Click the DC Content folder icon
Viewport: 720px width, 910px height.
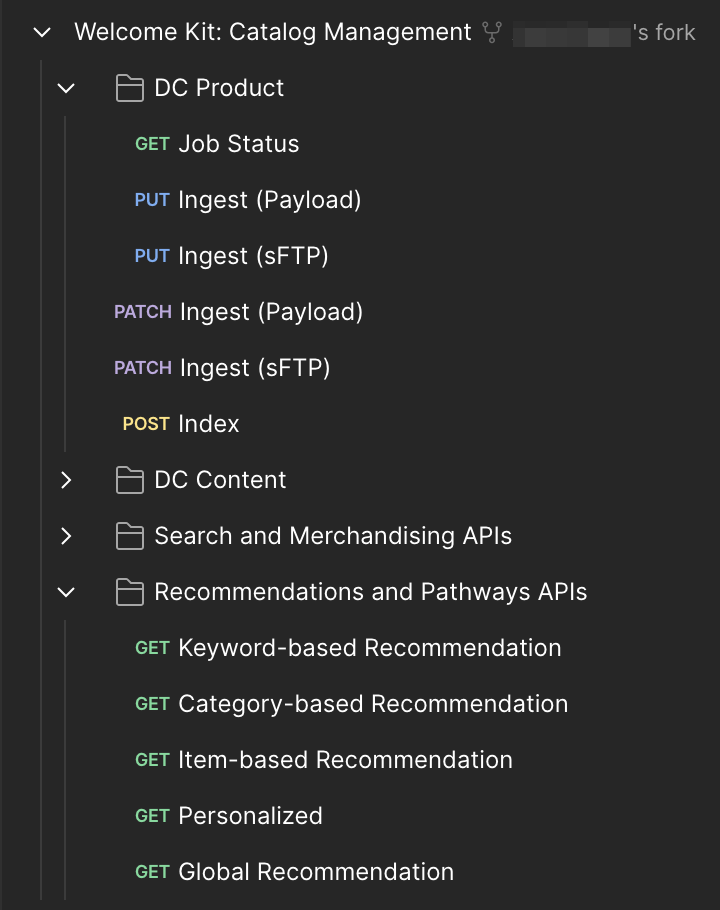(130, 480)
